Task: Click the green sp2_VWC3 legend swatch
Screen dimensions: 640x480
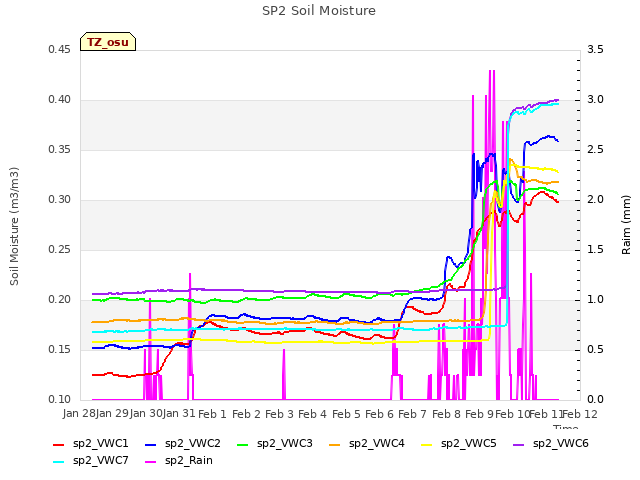Action: point(243,444)
